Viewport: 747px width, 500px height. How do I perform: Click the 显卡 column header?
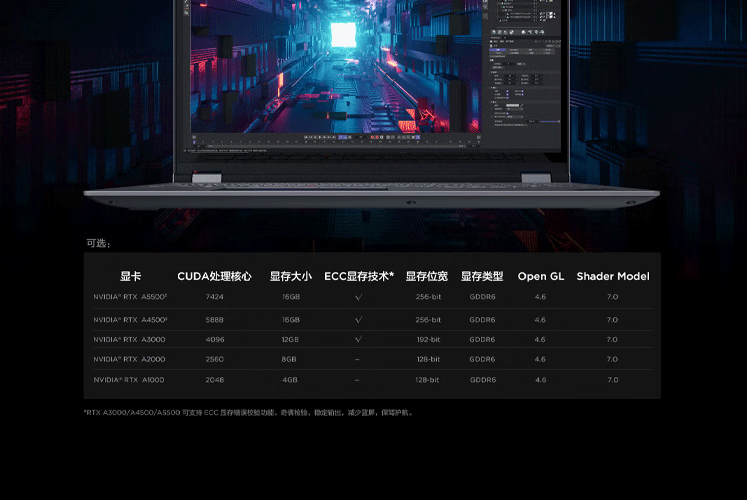pyautogui.click(x=130, y=276)
